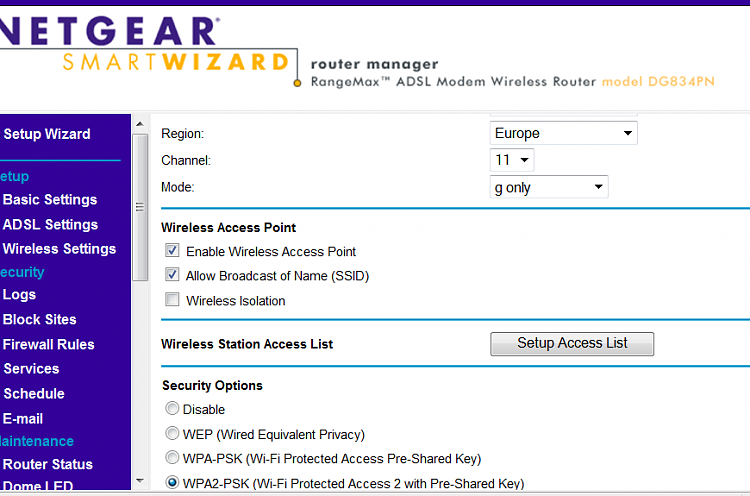Image resolution: width=750 pixels, height=496 pixels.
Task: Click the sidebar scrollbar up arrow
Action: [140, 124]
